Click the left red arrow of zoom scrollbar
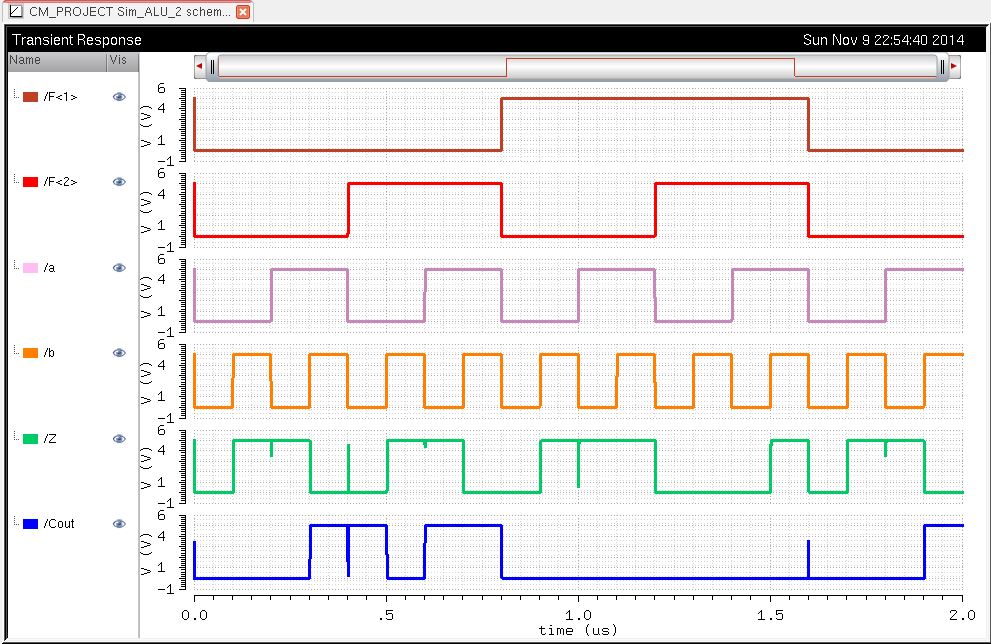This screenshot has height=644, width=991. coord(199,66)
